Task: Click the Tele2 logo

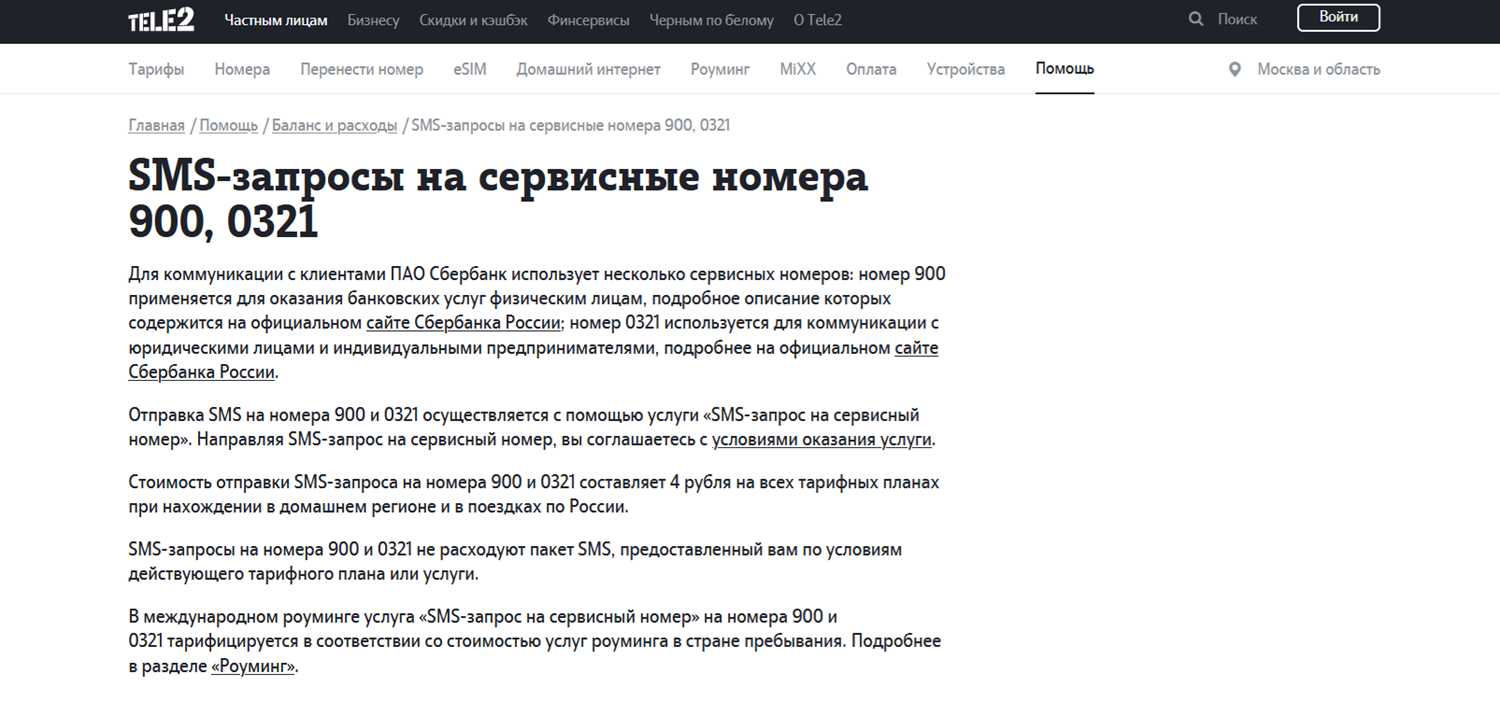Action: [161, 20]
